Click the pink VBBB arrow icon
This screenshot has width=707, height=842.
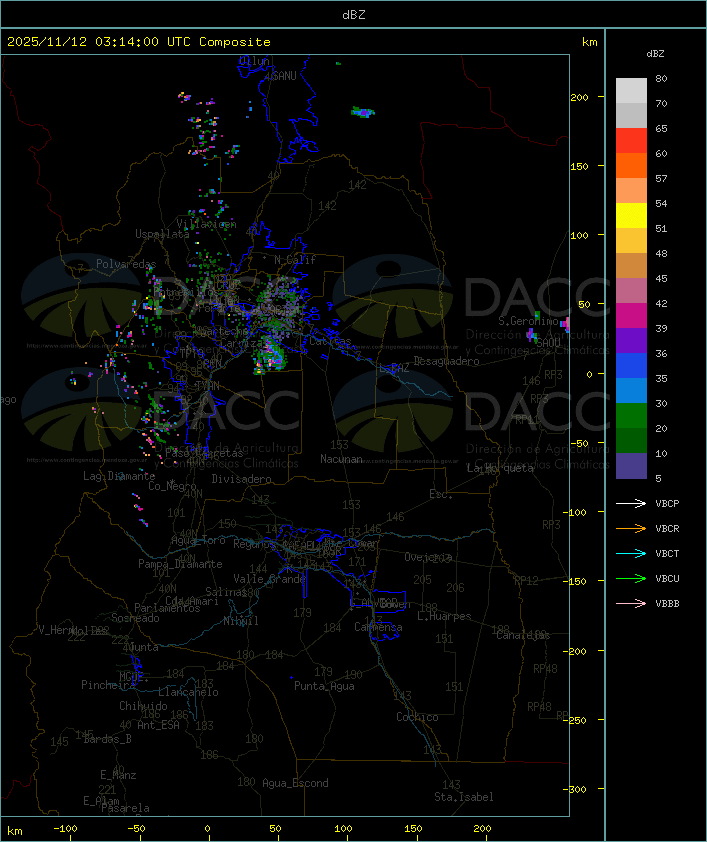pos(631,604)
